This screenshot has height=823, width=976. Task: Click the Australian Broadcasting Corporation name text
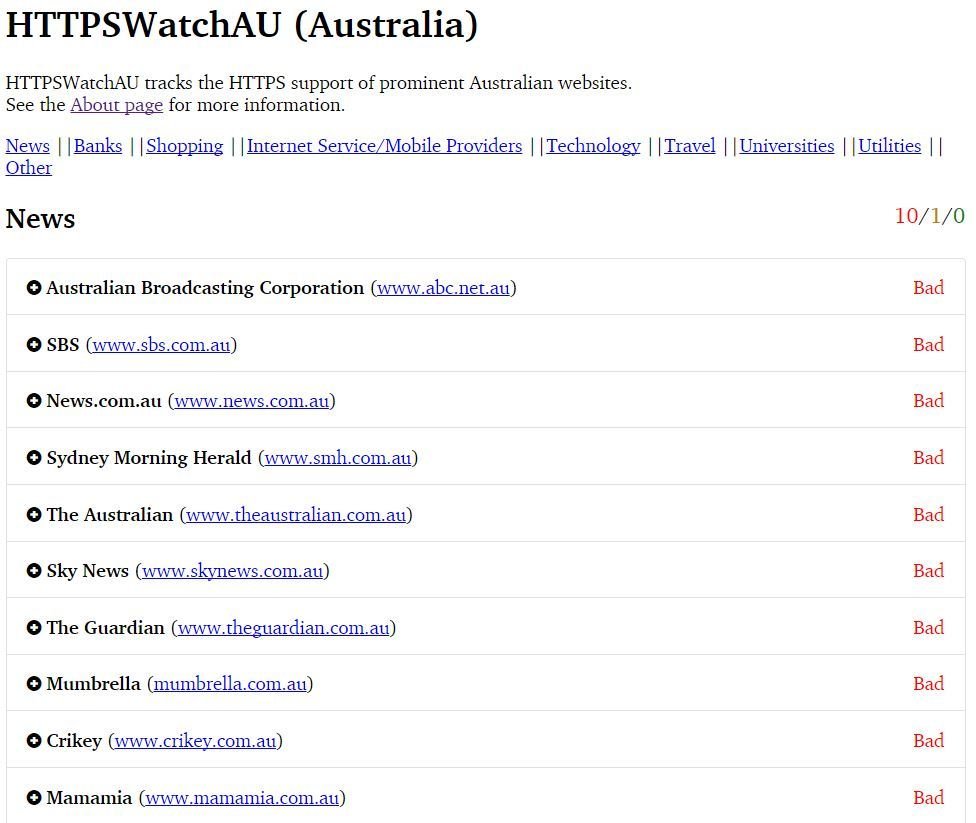pos(205,288)
